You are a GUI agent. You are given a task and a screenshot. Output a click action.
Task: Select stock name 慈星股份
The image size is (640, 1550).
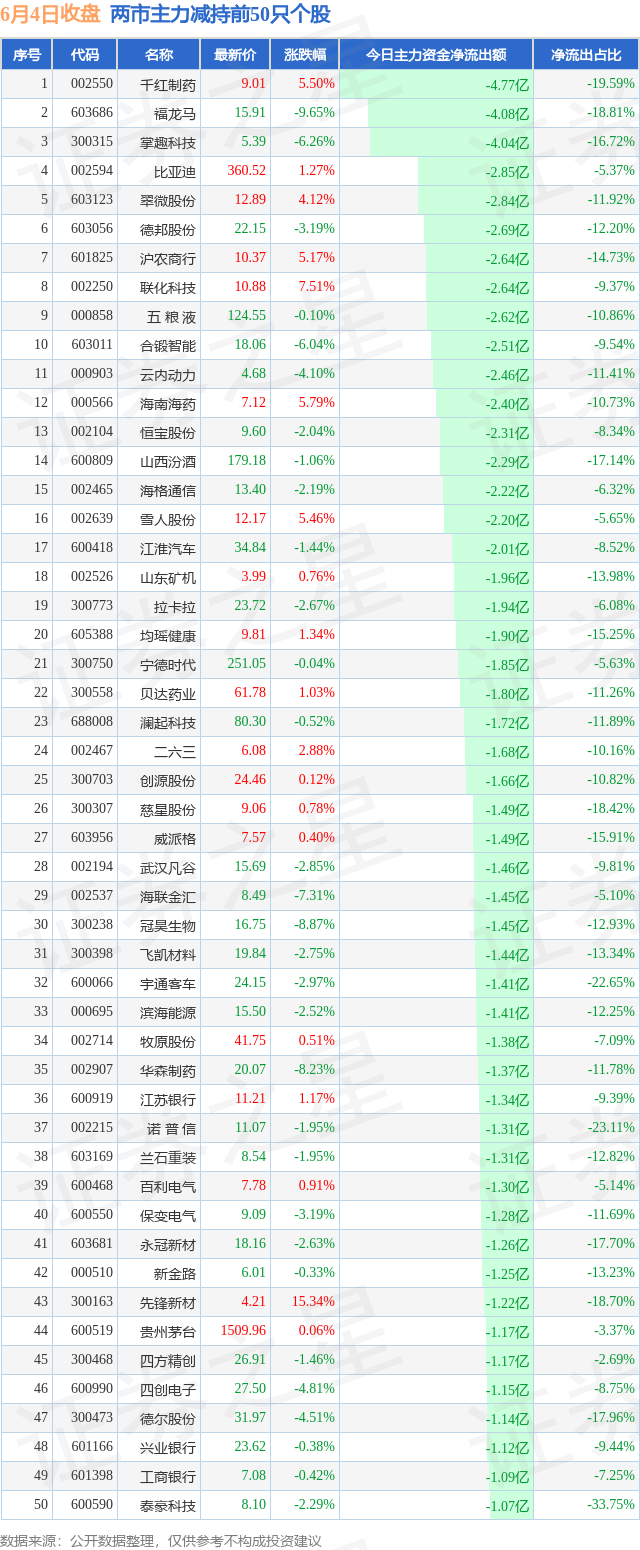[168, 809]
